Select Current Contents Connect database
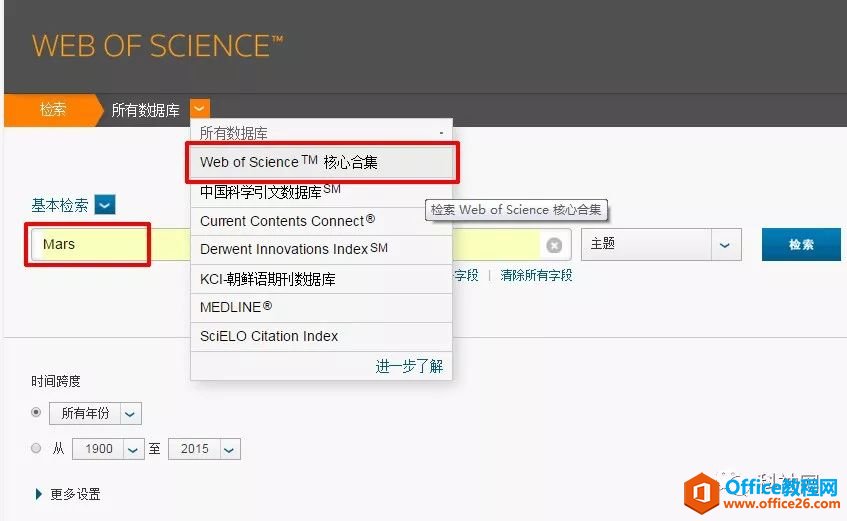 pyautogui.click(x=321, y=221)
